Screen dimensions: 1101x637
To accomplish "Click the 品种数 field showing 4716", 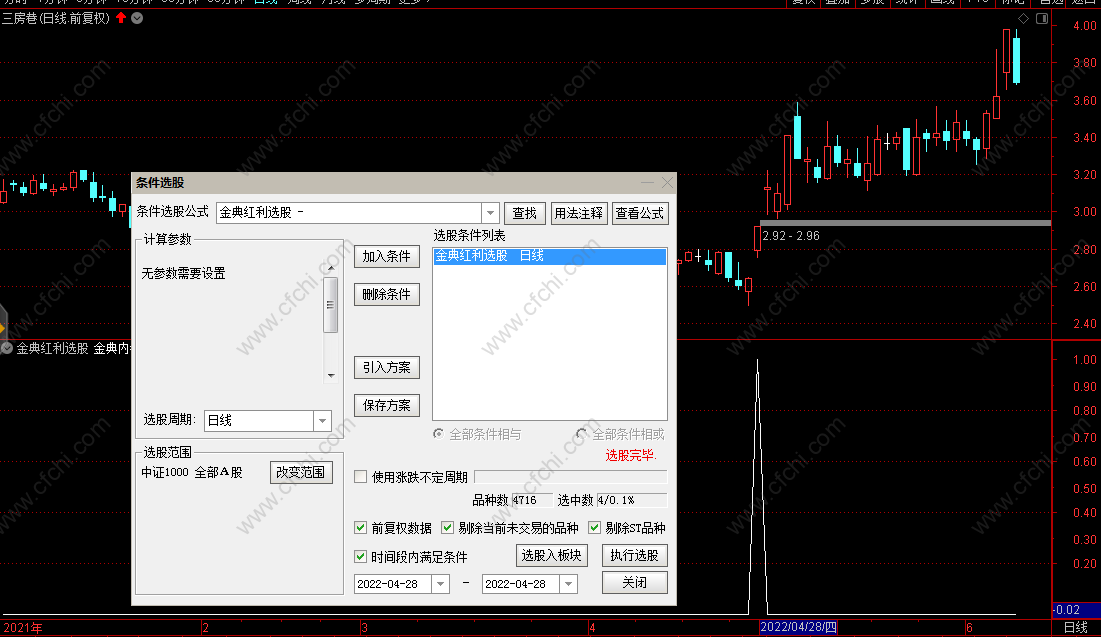I will pyautogui.click(x=531, y=500).
